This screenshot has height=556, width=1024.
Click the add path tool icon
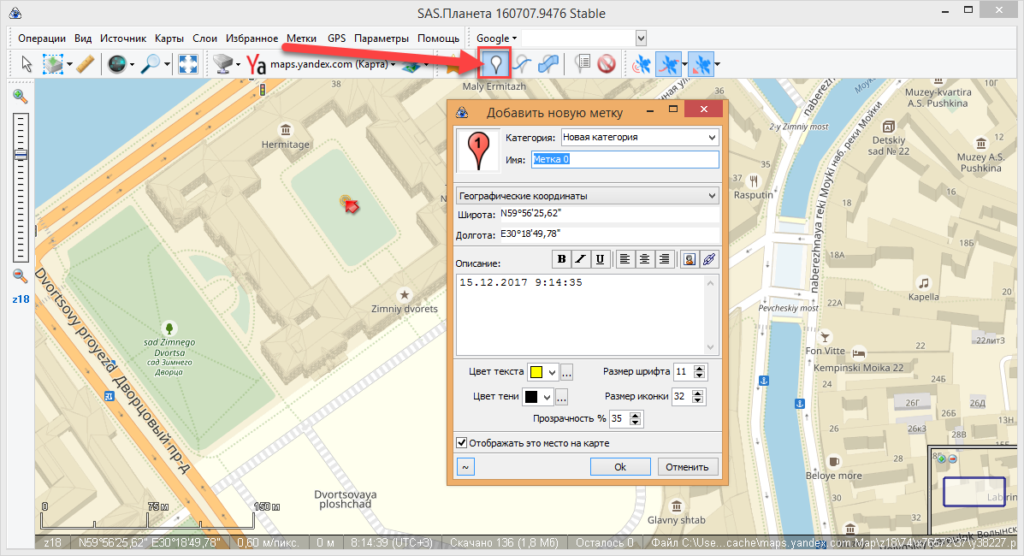pos(521,65)
